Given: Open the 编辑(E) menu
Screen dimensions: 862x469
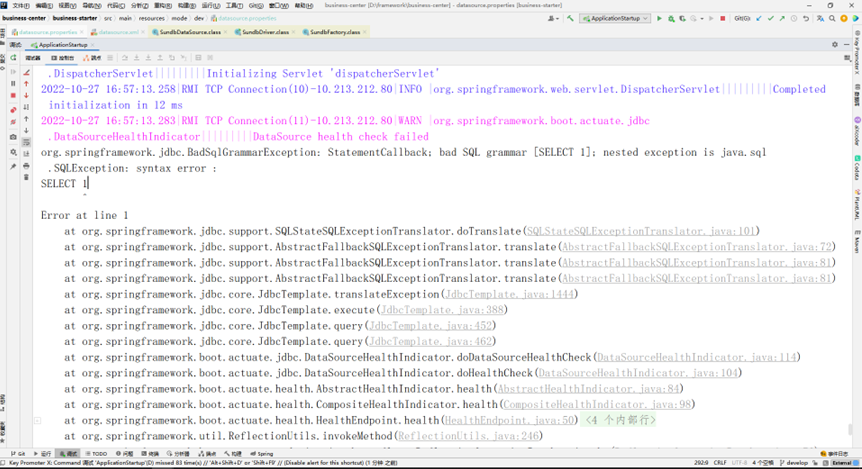Looking at the screenshot, I should (43, 5).
